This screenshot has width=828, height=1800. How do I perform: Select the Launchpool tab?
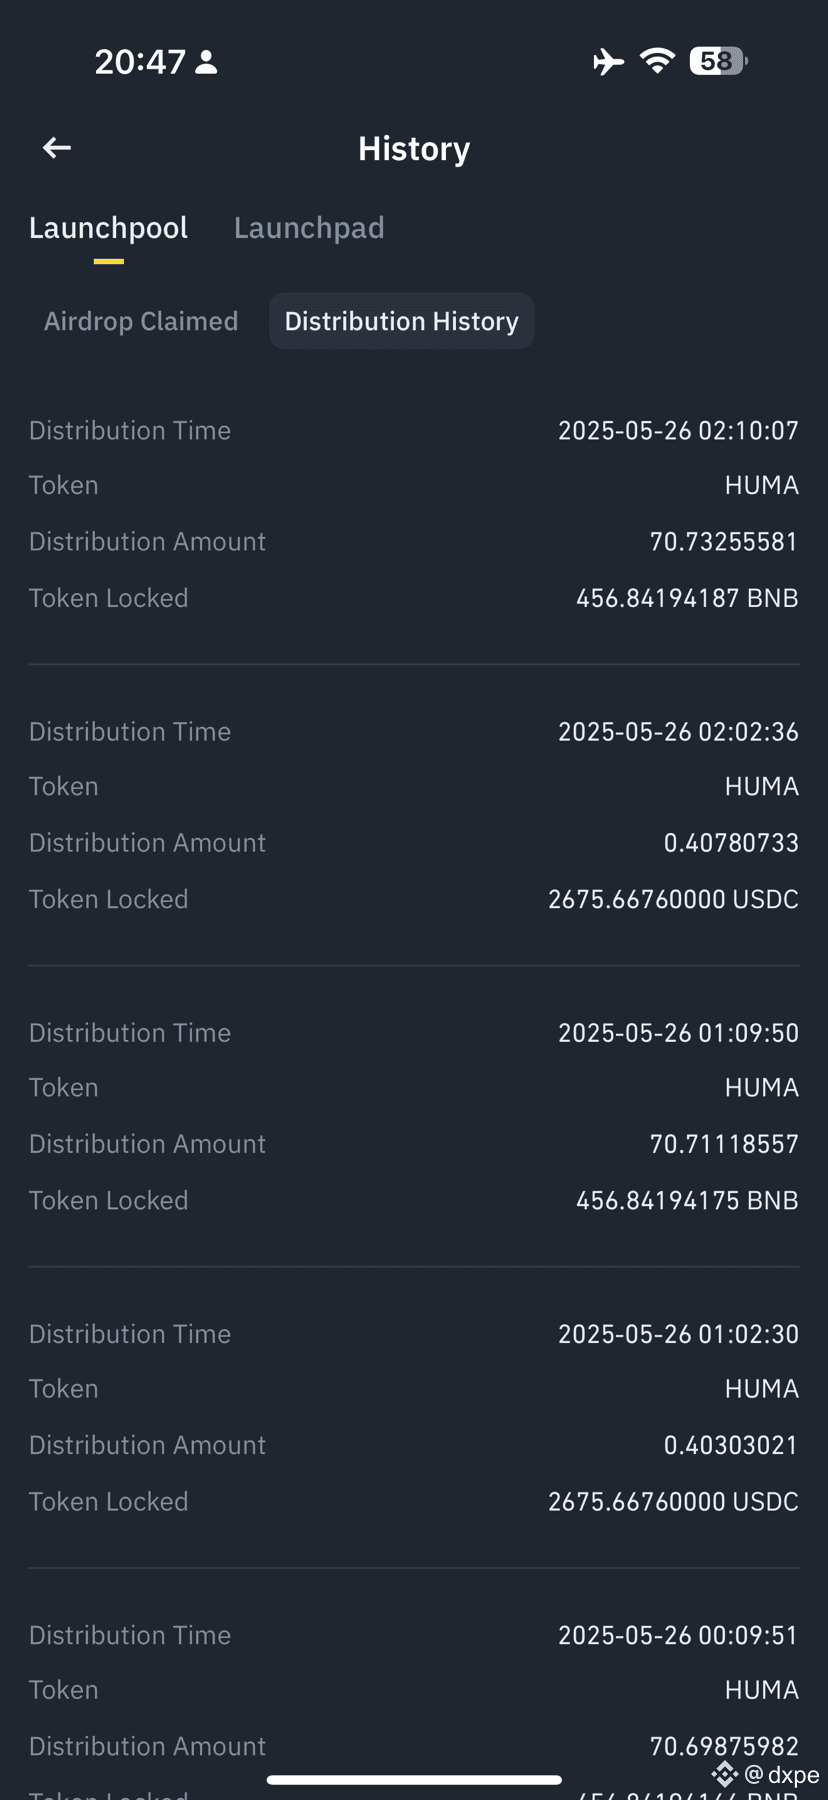click(x=108, y=228)
